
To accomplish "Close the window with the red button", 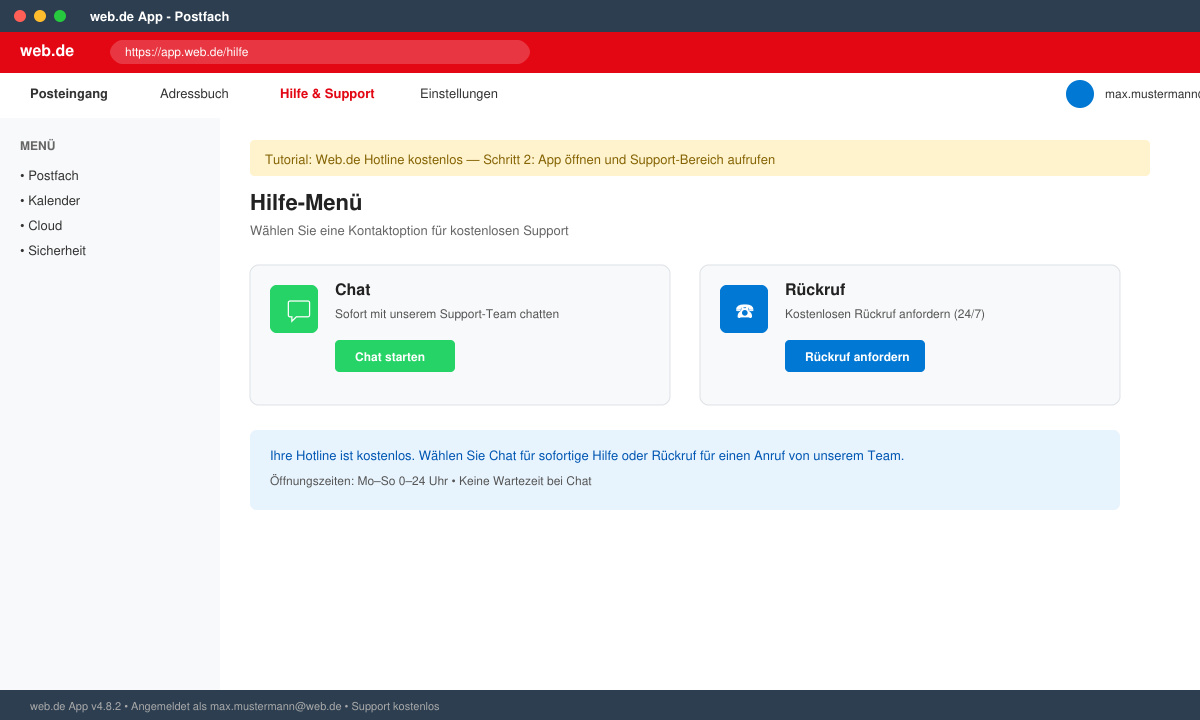I will coord(20,16).
